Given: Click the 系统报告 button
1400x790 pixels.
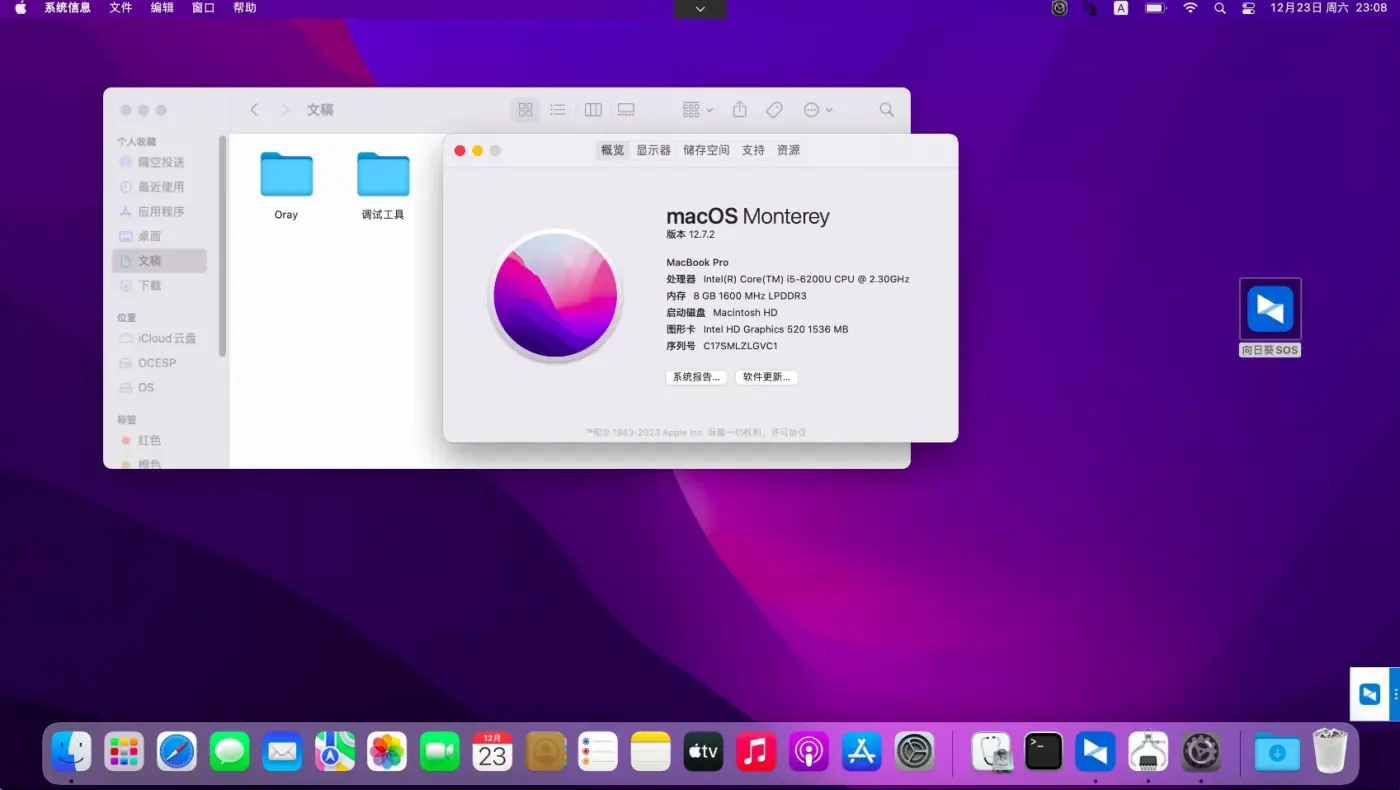Looking at the screenshot, I should (696, 377).
